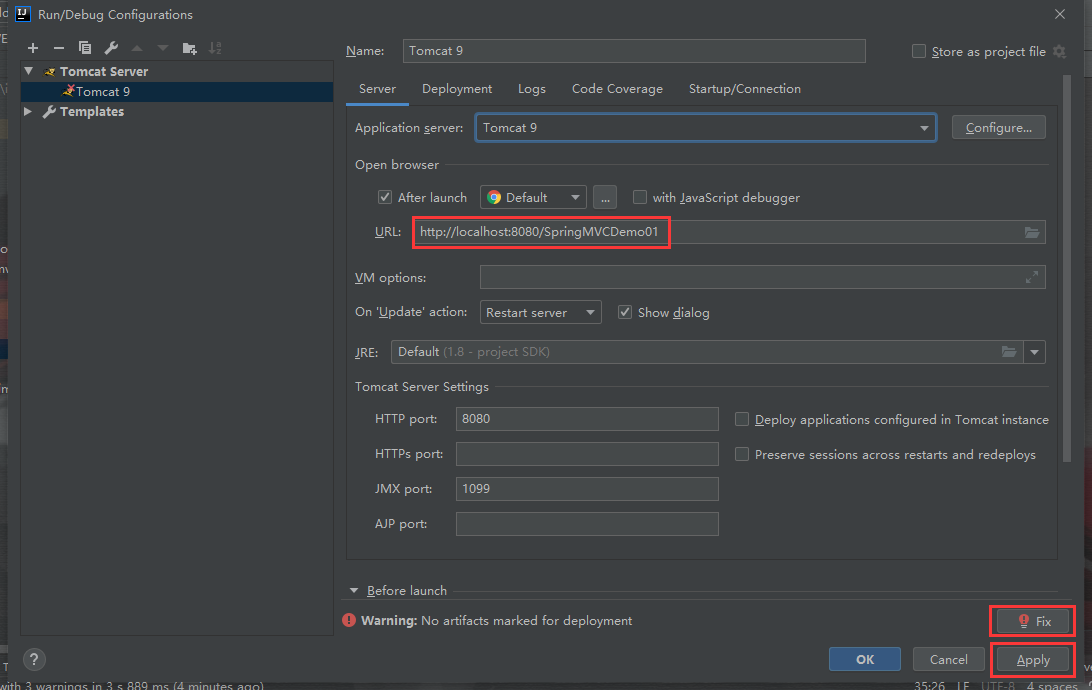Expand the Templates tree node
The height and width of the screenshot is (690, 1092).
coord(28,111)
